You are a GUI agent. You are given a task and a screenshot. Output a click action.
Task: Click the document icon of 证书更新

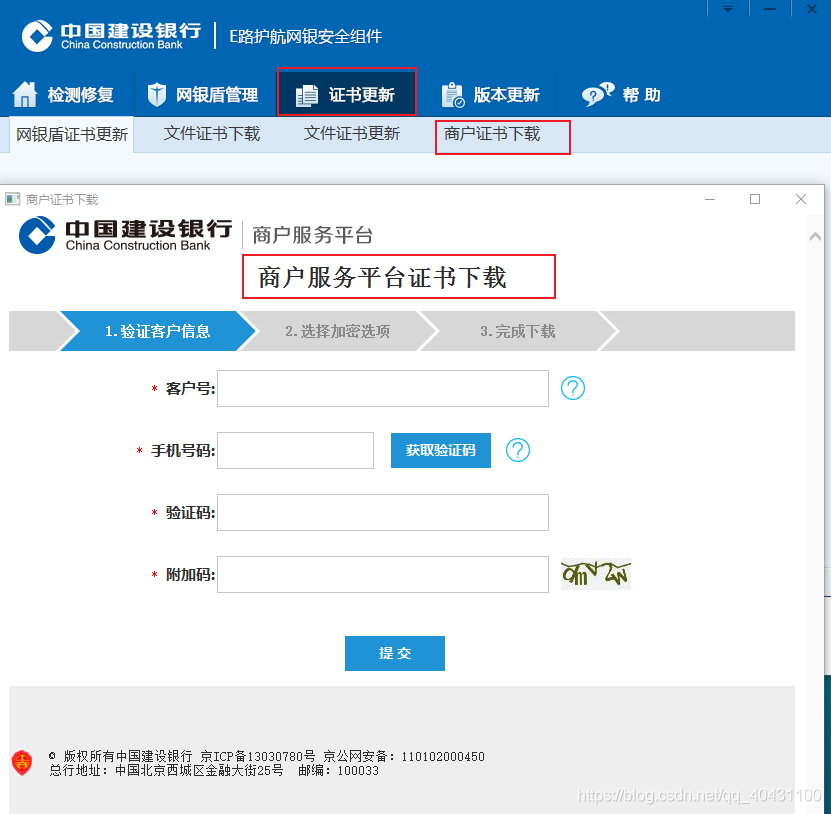coord(306,95)
